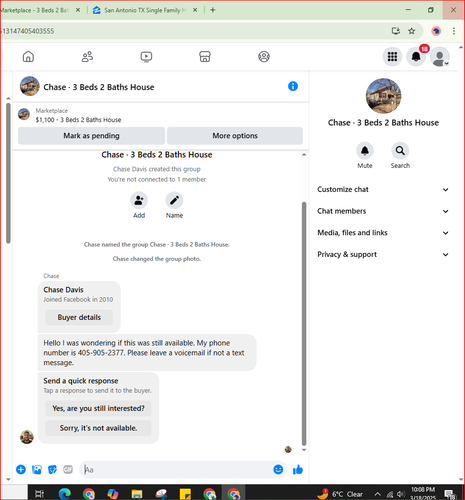Image resolution: width=465 pixels, height=500 pixels.
Task: Open Task View on the taskbar
Action: point(39,494)
